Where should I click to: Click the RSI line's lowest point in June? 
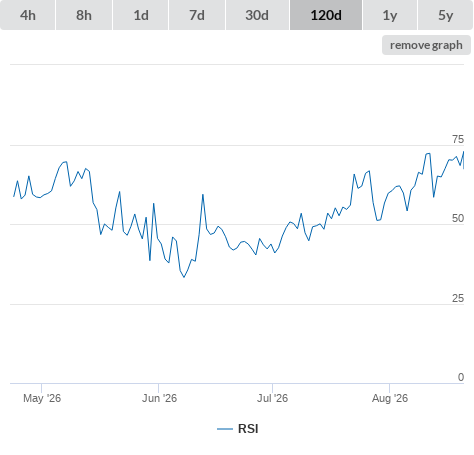pyautogui.click(x=184, y=277)
